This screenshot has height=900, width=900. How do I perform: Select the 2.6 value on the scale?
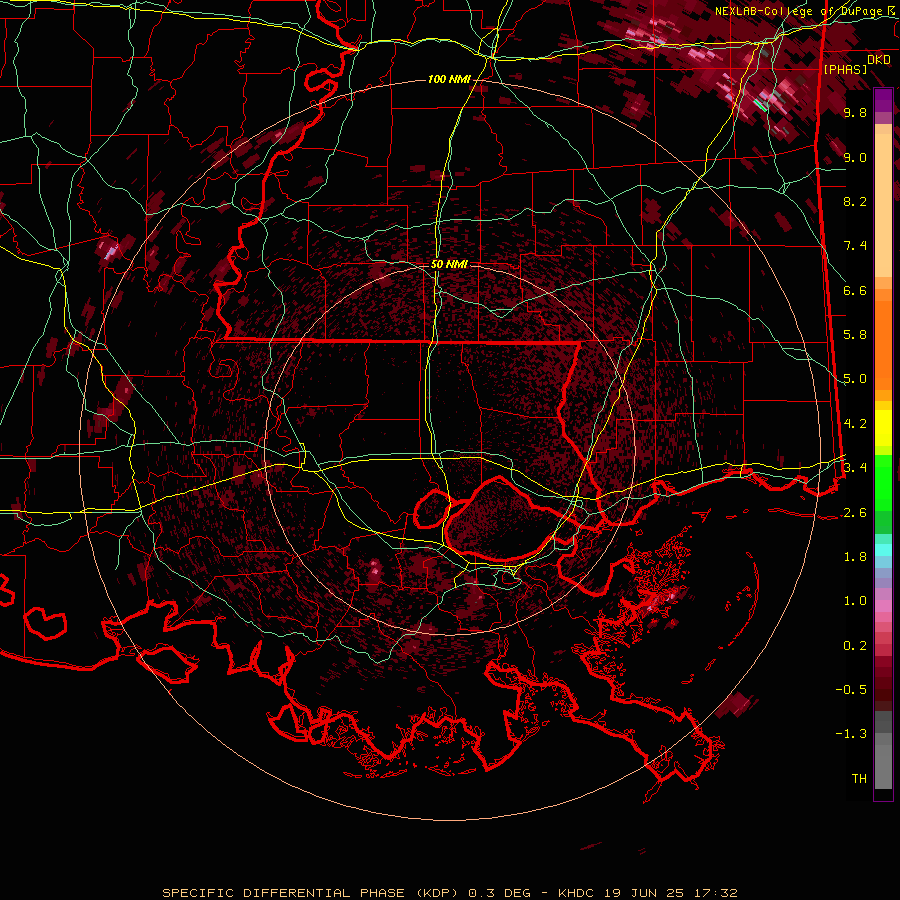[x=855, y=513]
